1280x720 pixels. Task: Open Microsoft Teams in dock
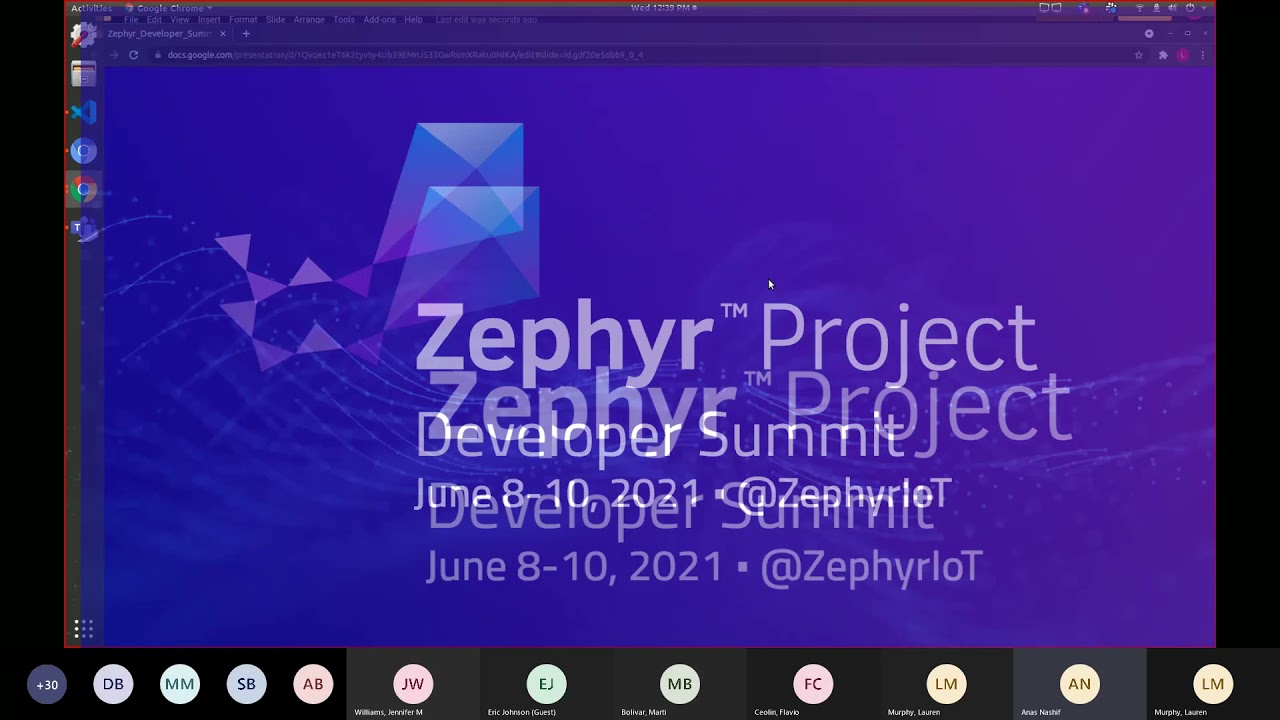(x=84, y=228)
